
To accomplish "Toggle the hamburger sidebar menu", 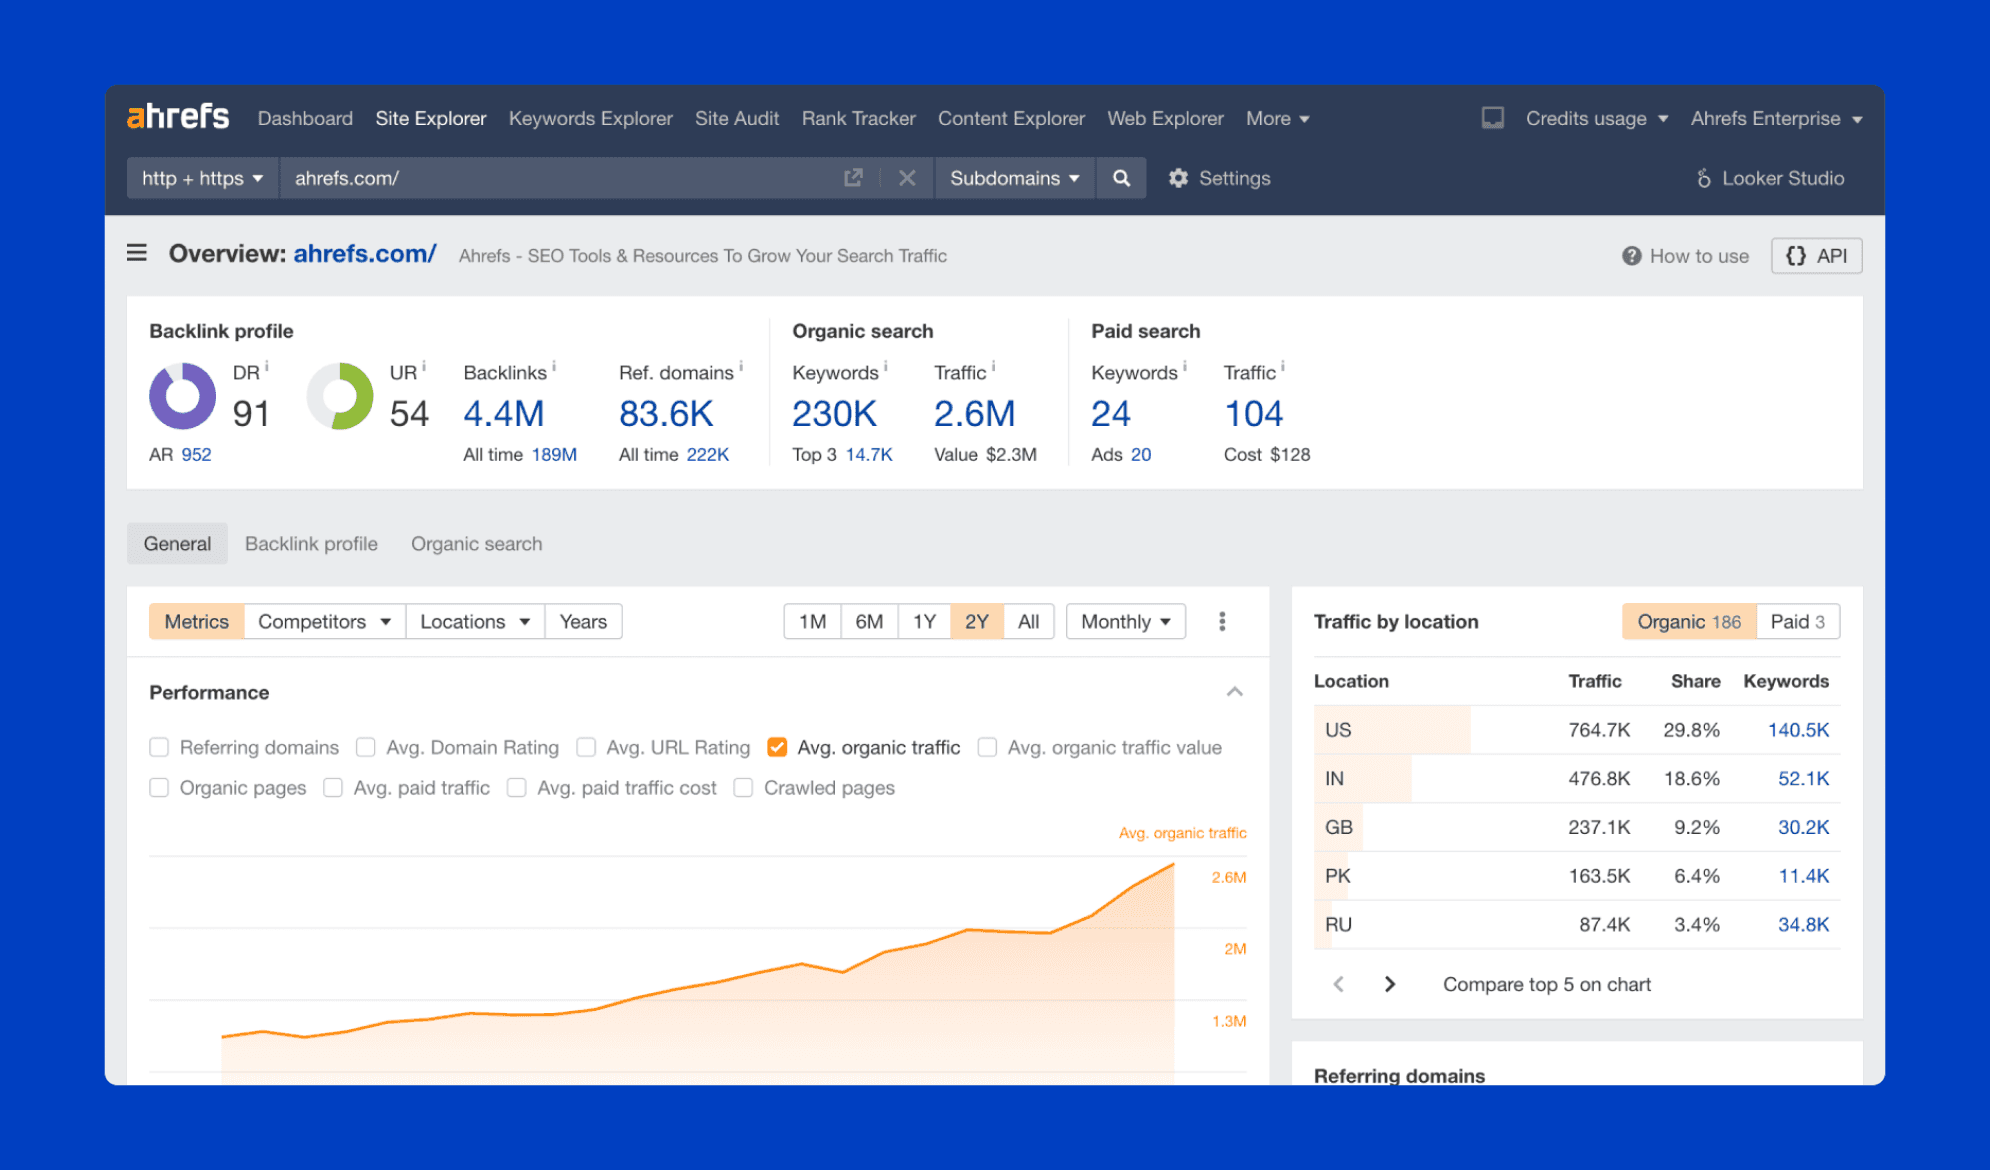I will click(x=137, y=253).
